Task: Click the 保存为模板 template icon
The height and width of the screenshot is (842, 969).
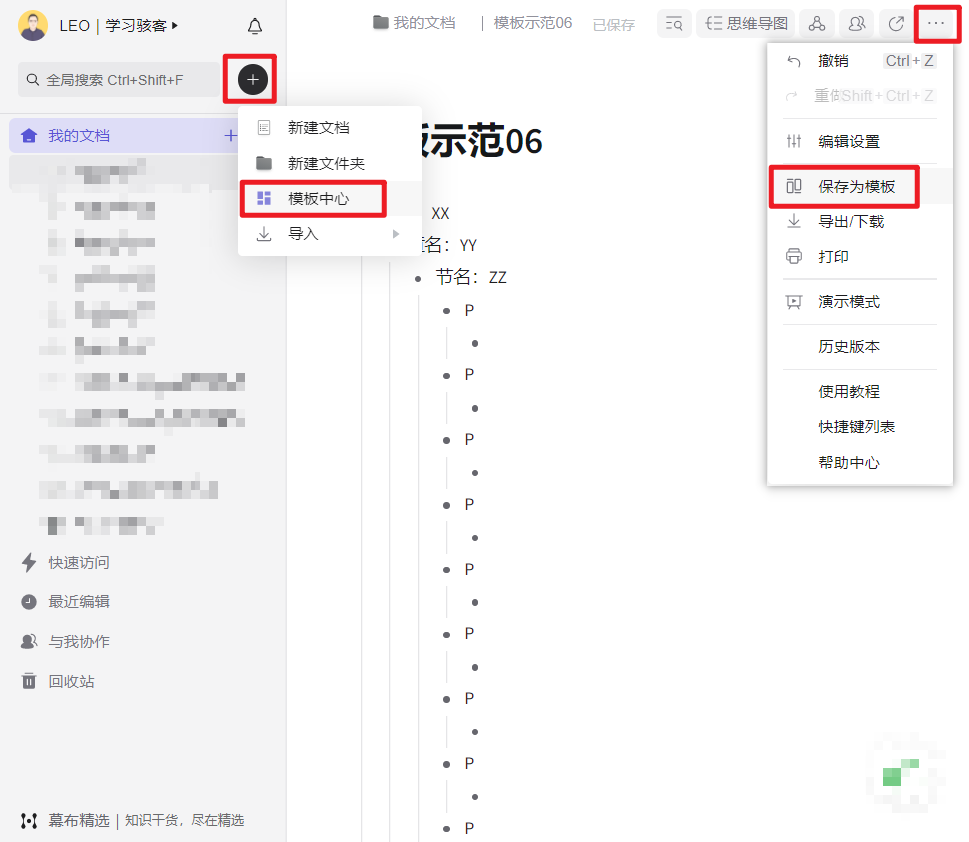Action: 793,186
